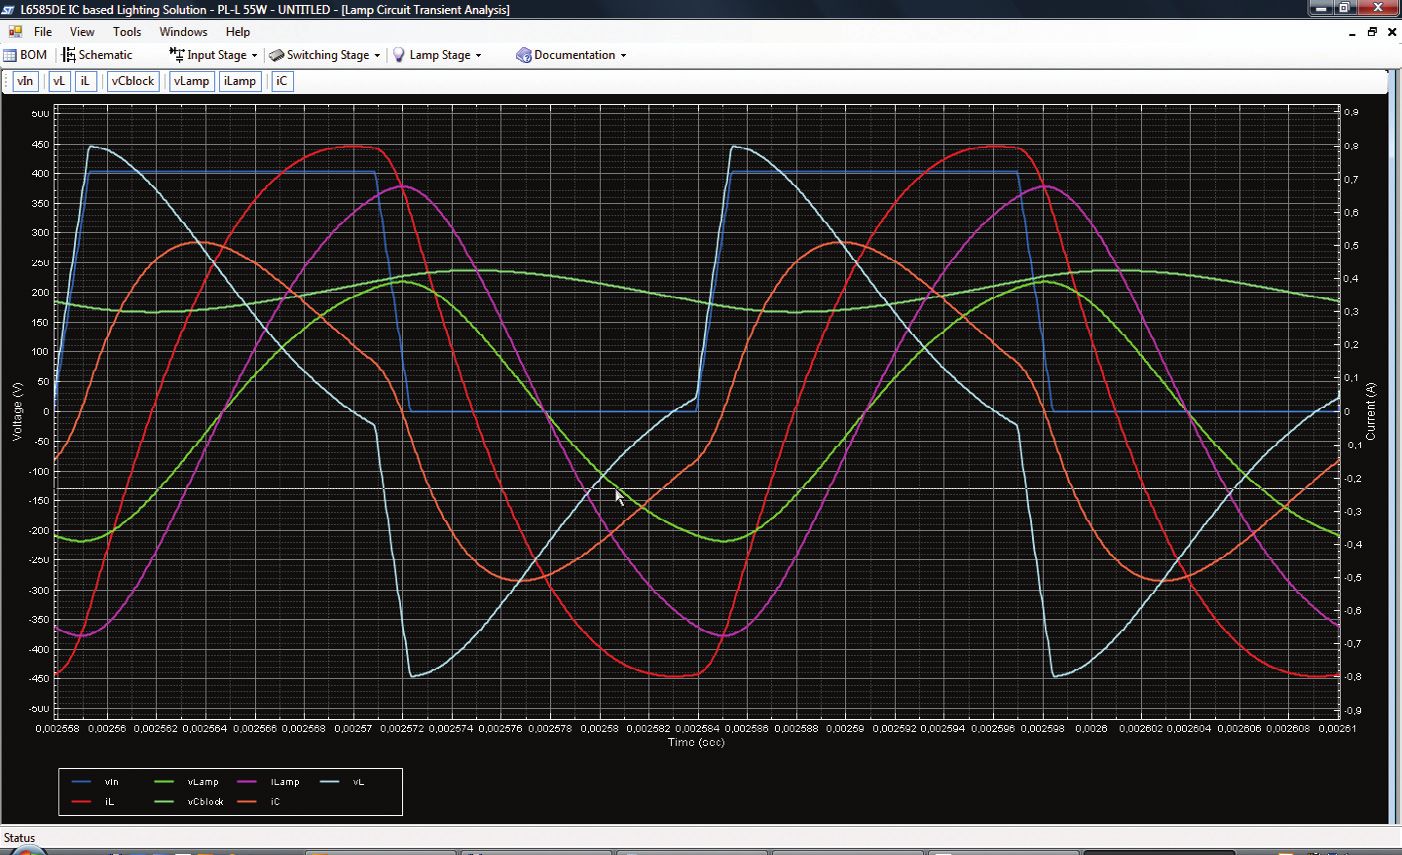Open the BOM view icon

coord(10,55)
